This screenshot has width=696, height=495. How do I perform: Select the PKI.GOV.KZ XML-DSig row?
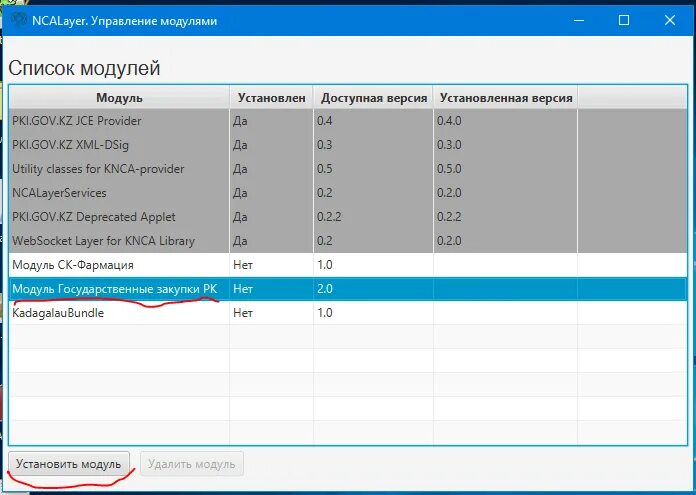tap(348, 145)
